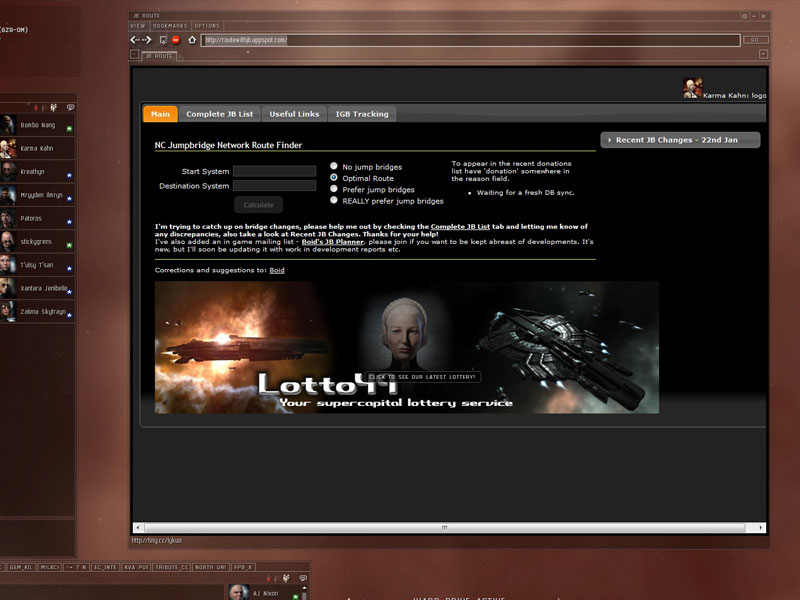This screenshot has width=800, height=600.
Task: Select the JB ROUTE browser tab
Action: pyautogui.click(x=159, y=56)
